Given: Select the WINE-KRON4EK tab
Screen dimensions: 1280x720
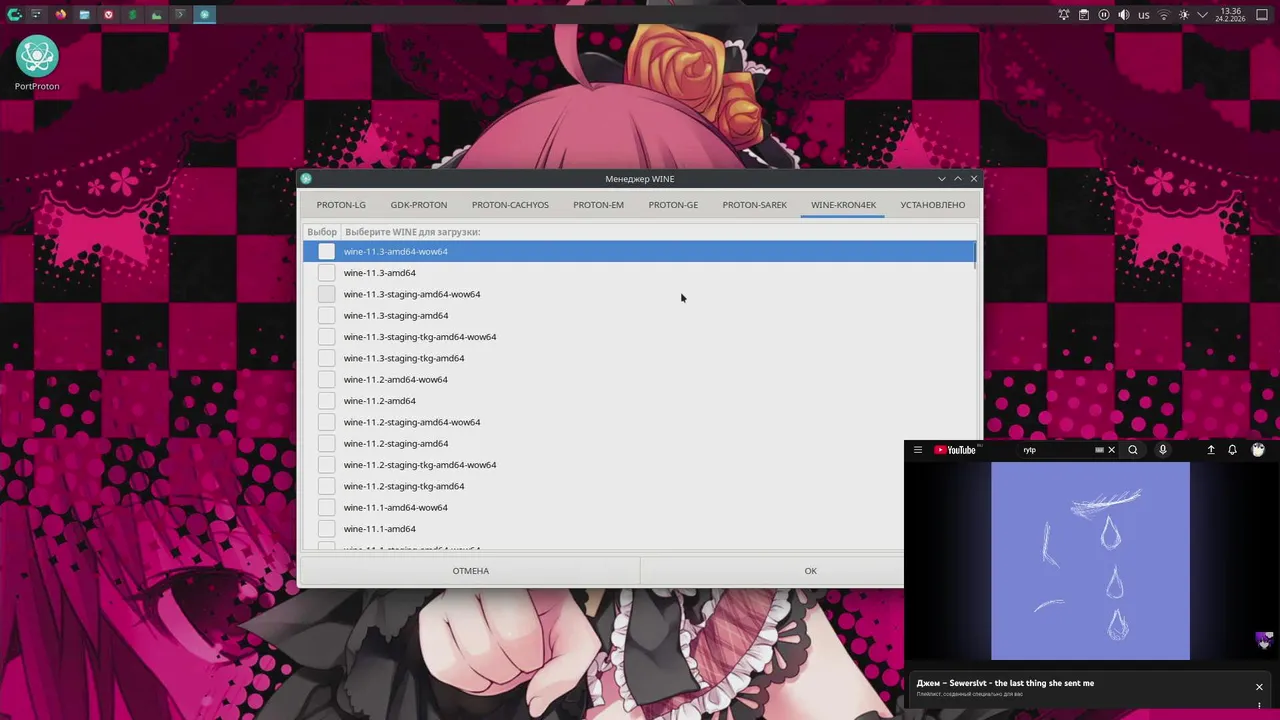Looking at the screenshot, I should 843,205.
